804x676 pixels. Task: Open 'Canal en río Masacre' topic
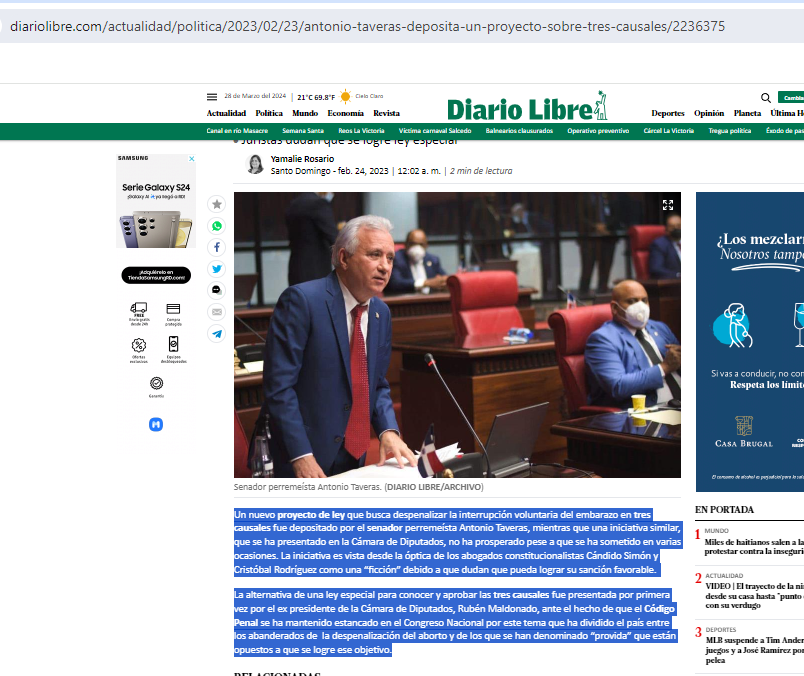[237, 131]
